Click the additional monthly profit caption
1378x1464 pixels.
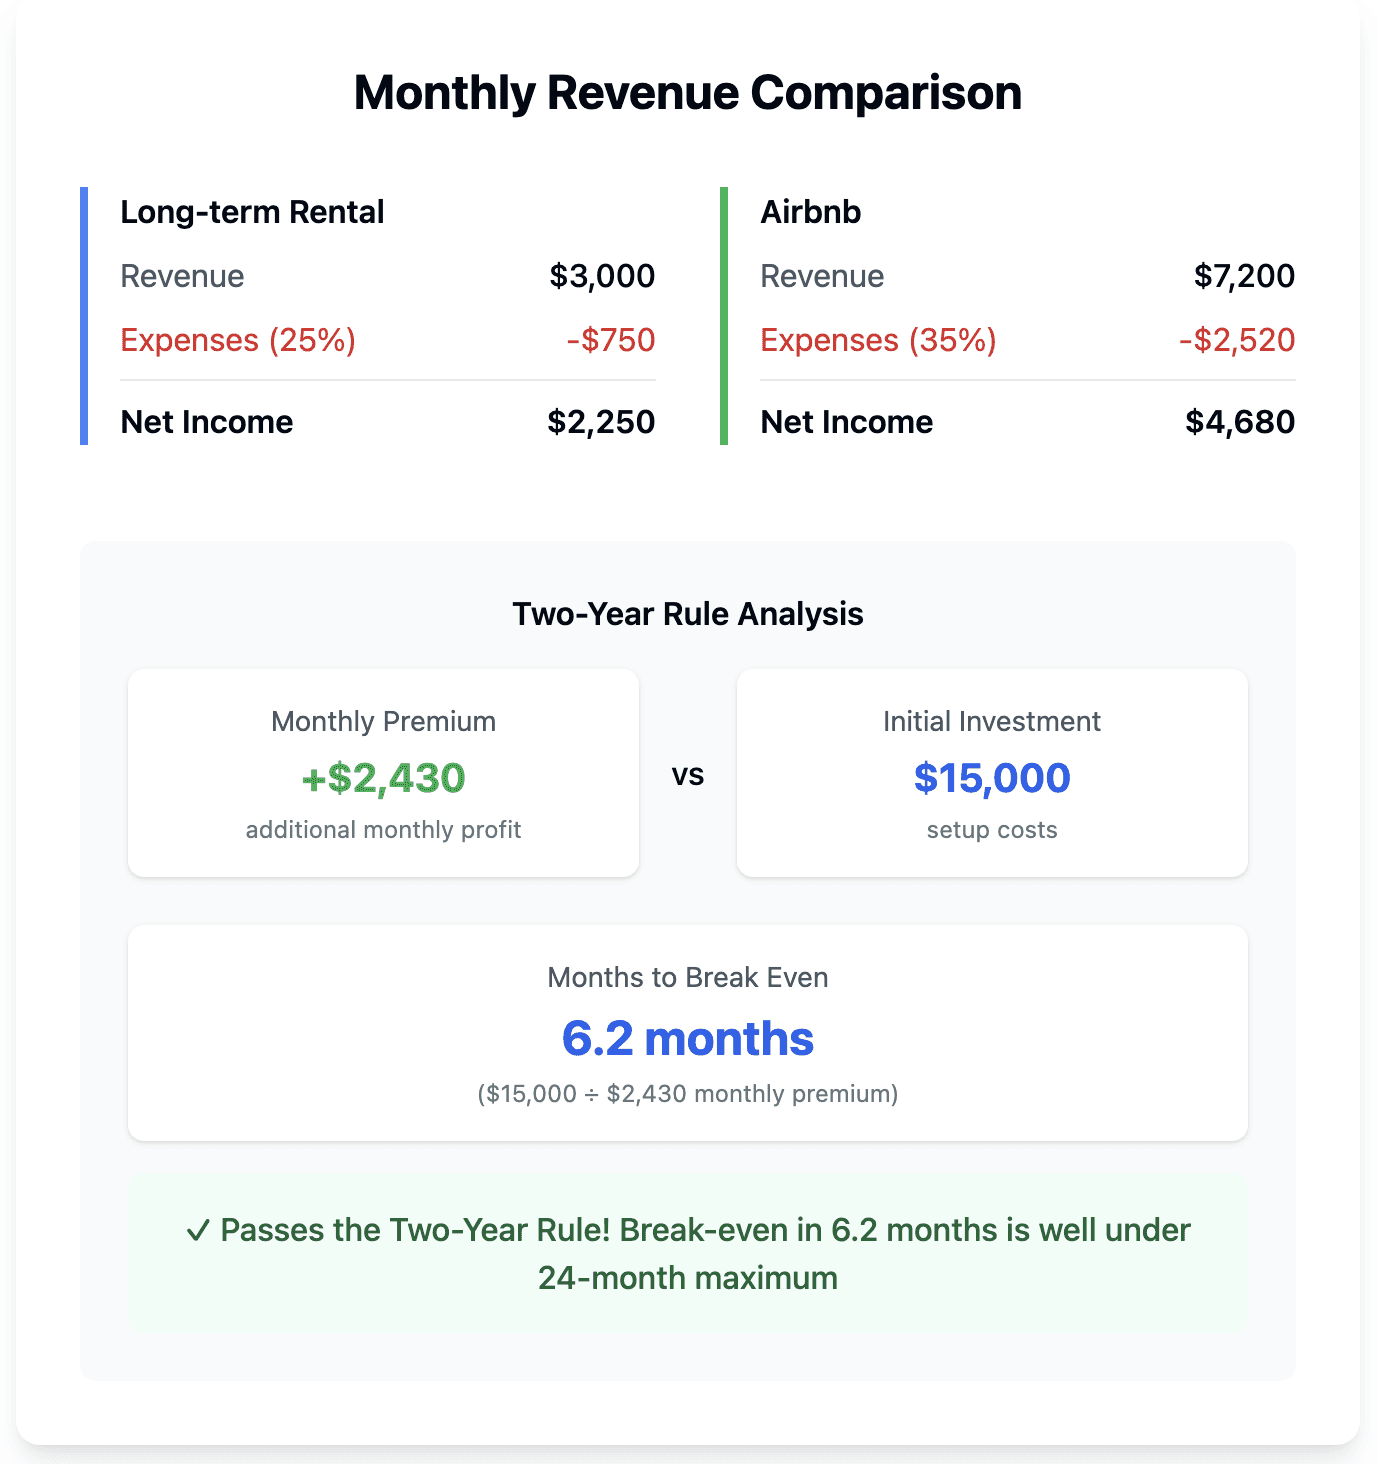click(384, 830)
